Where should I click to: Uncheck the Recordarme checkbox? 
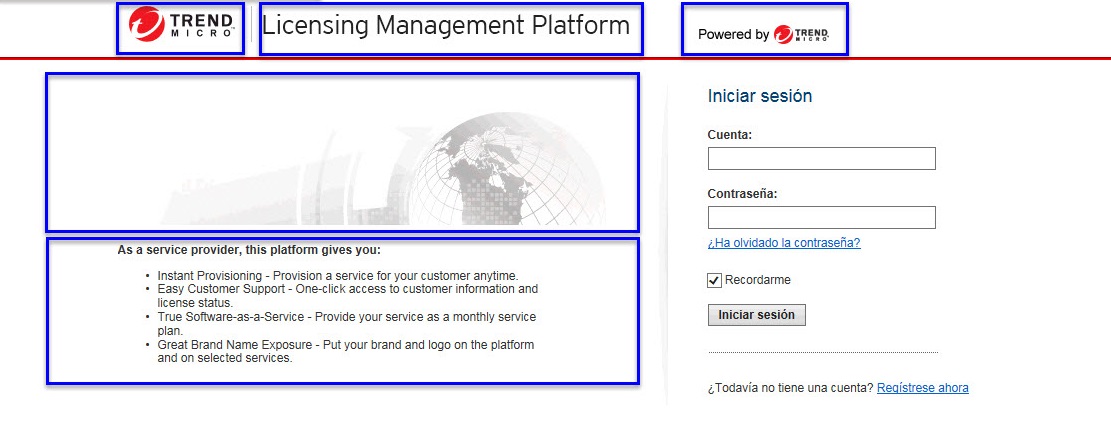point(714,280)
